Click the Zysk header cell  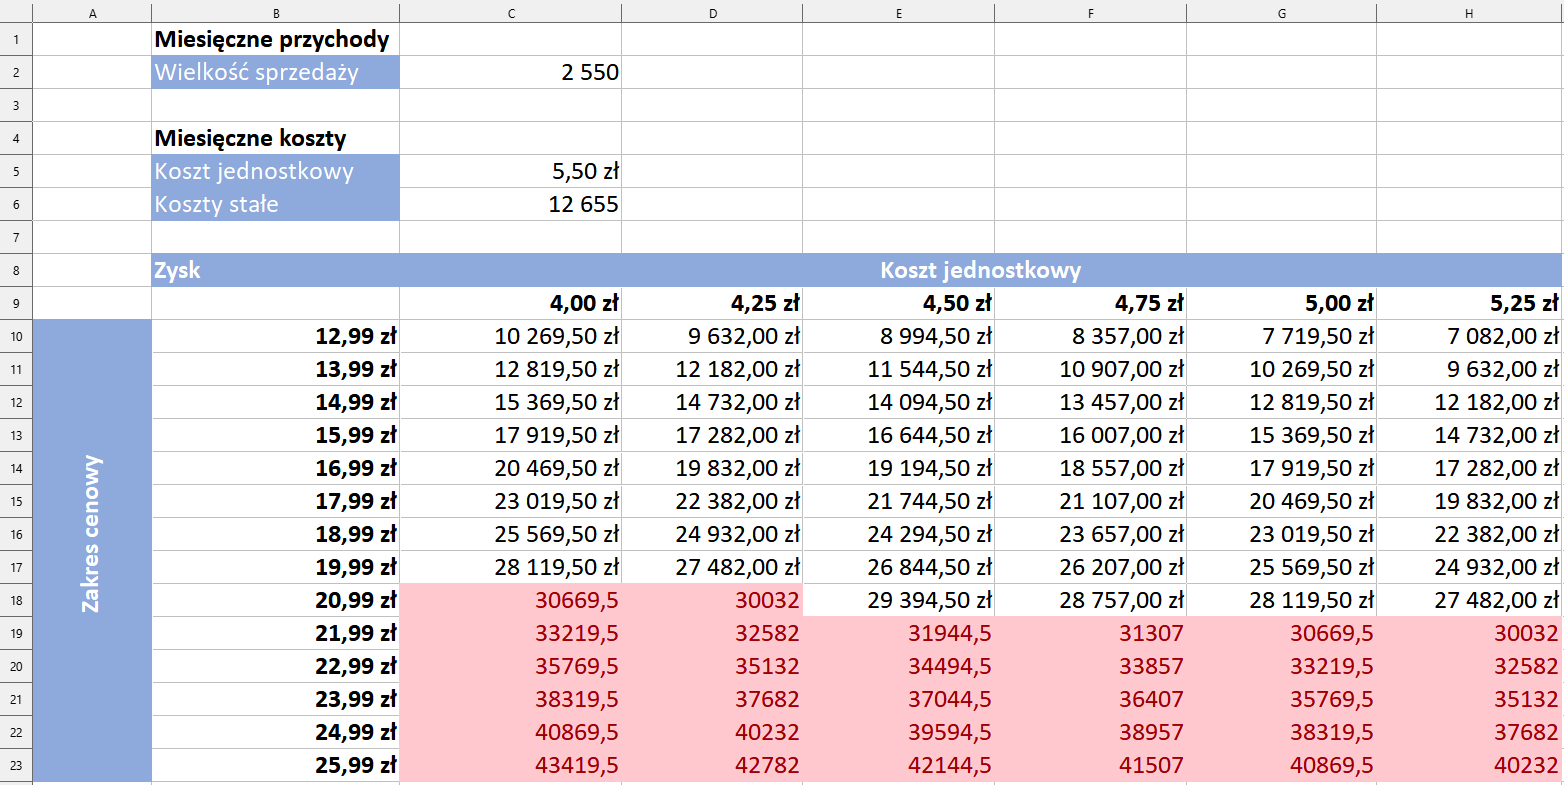click(x=275, y=270)
